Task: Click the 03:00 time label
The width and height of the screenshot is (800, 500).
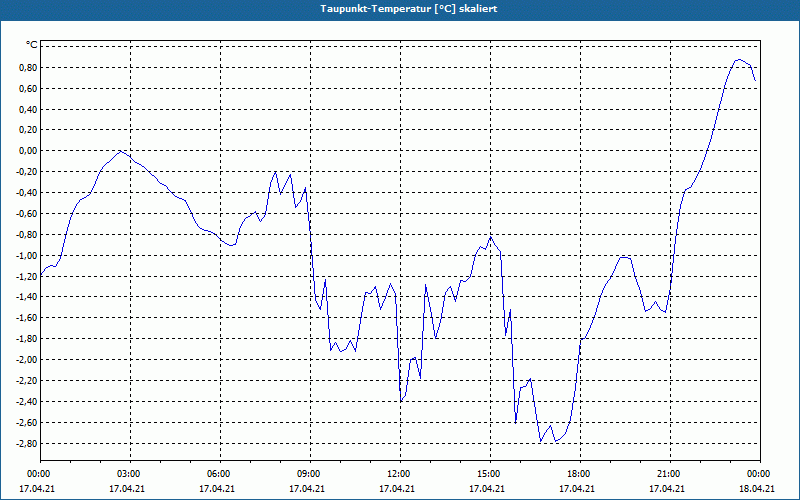Action: pyautogui.click(x=130, y=474)
